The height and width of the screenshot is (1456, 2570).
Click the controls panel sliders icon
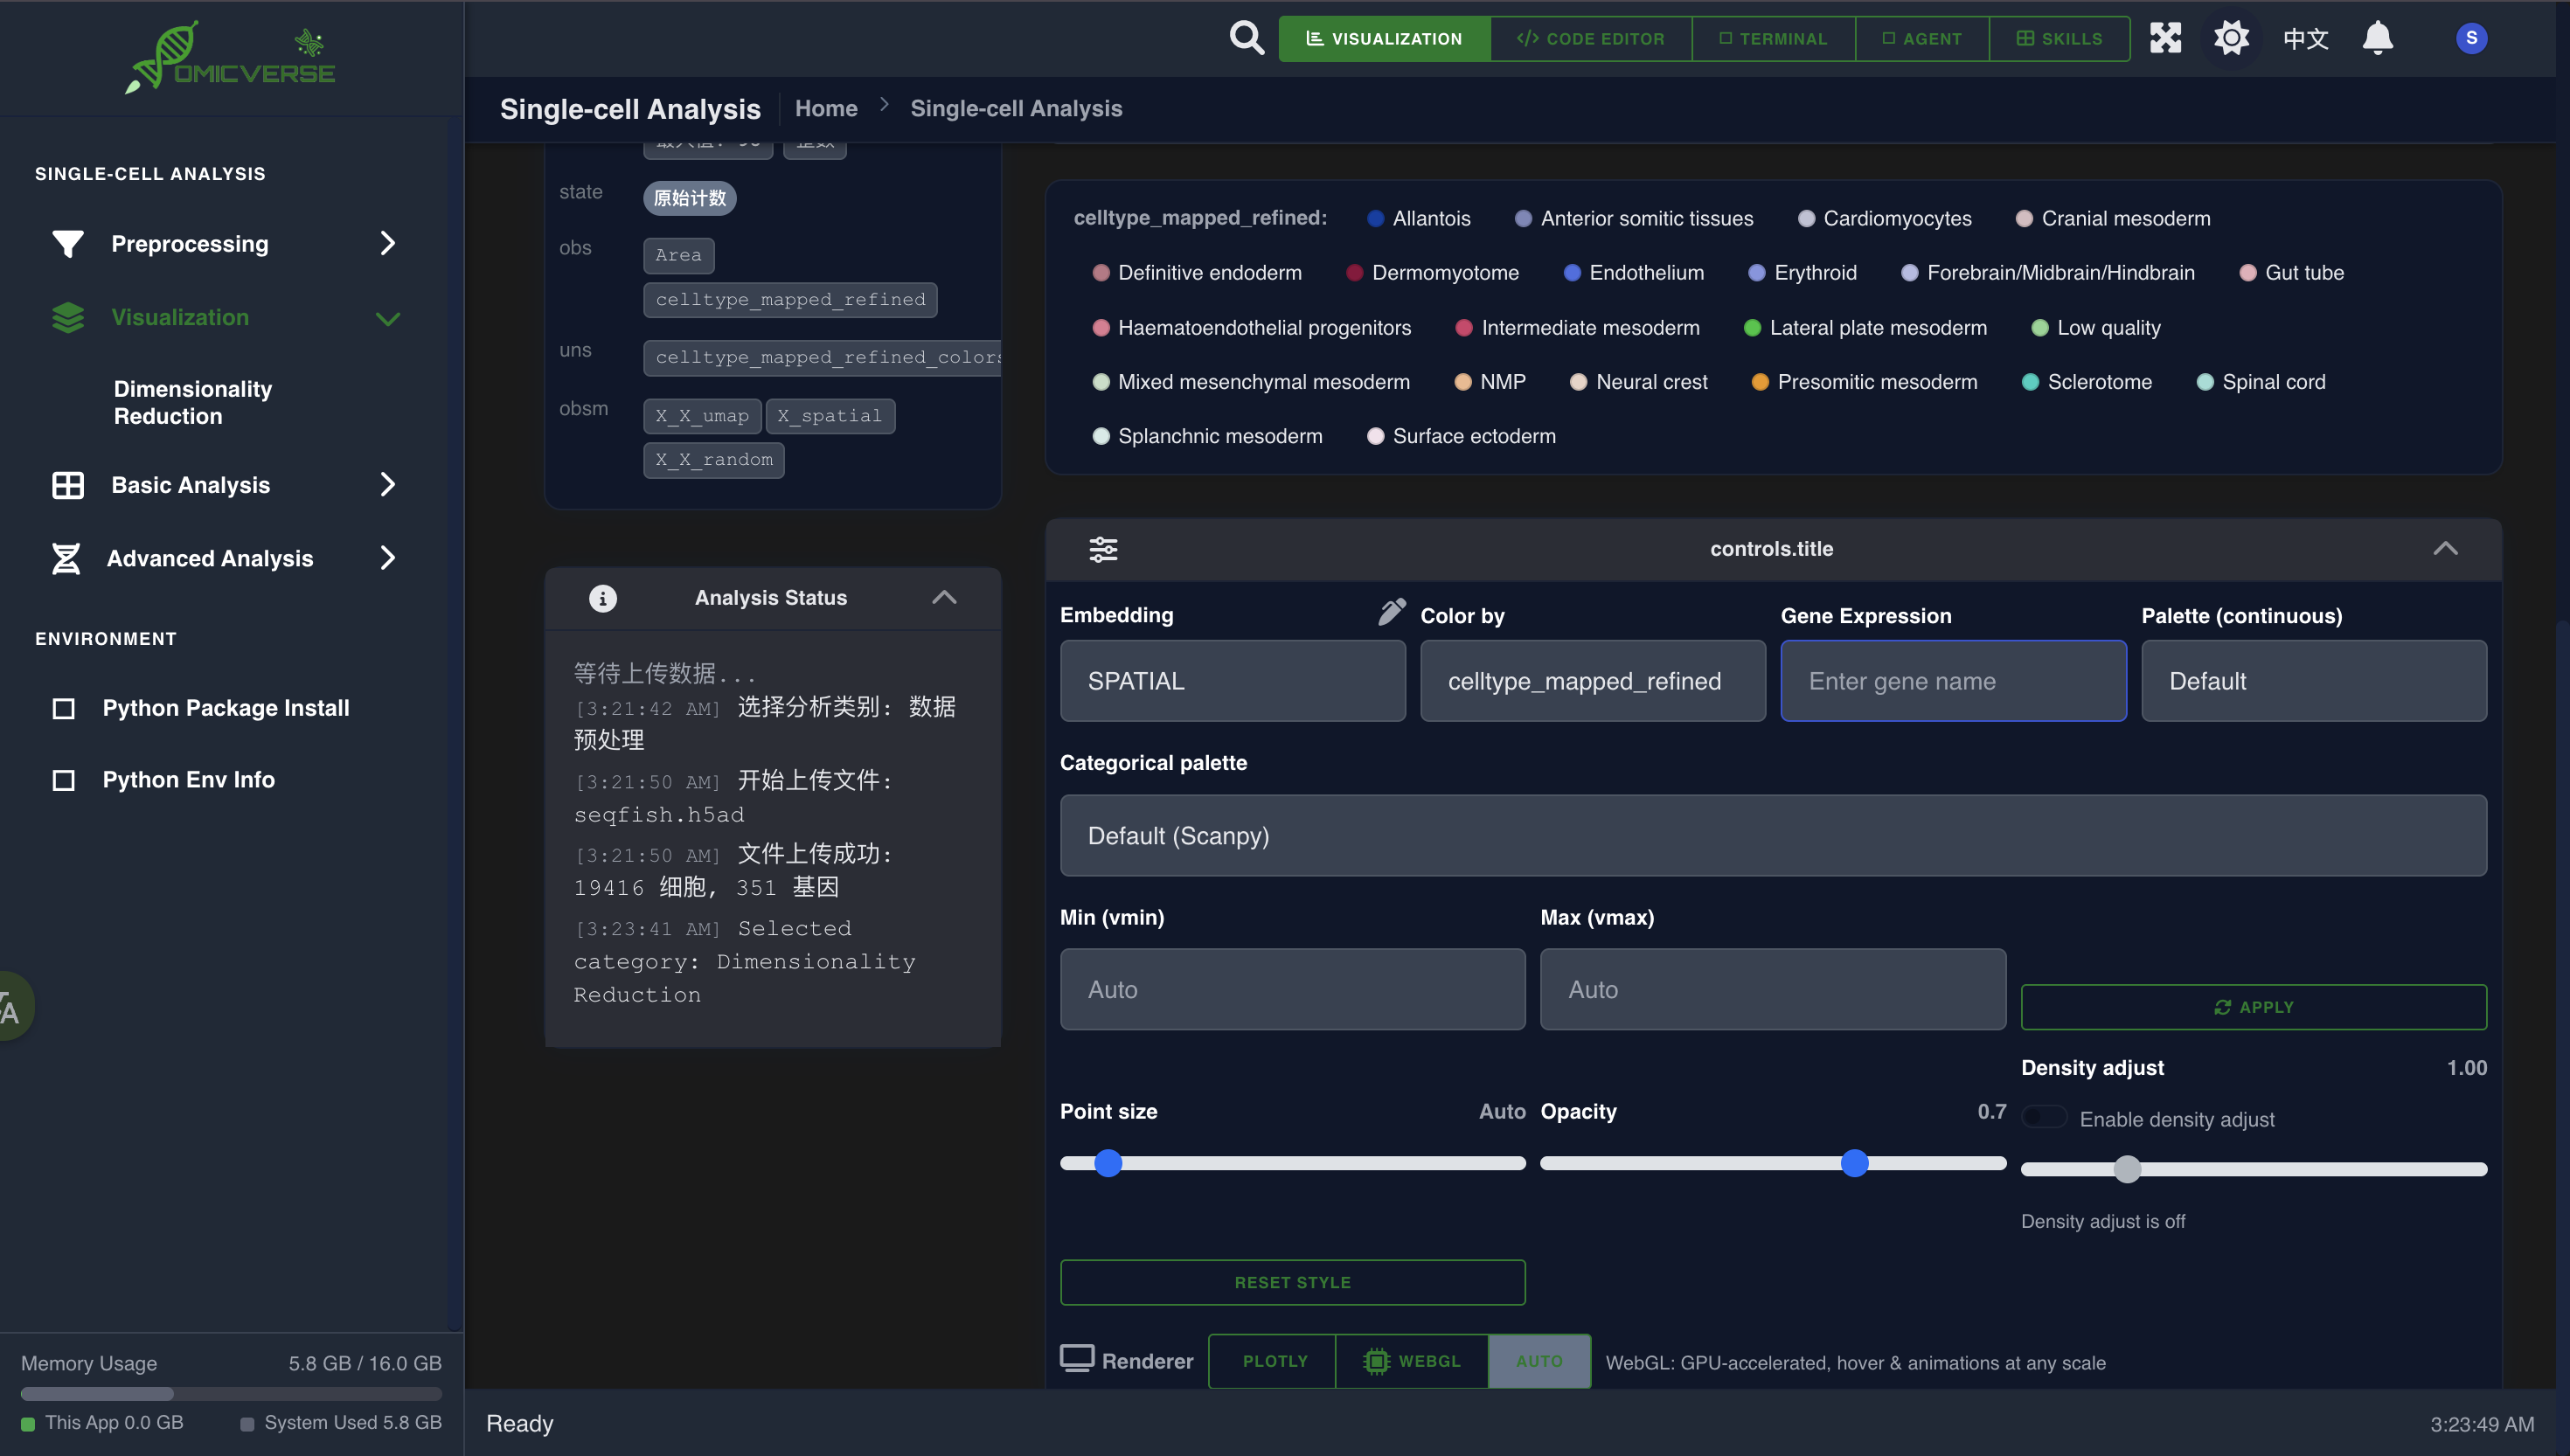tap(1103, 549)
